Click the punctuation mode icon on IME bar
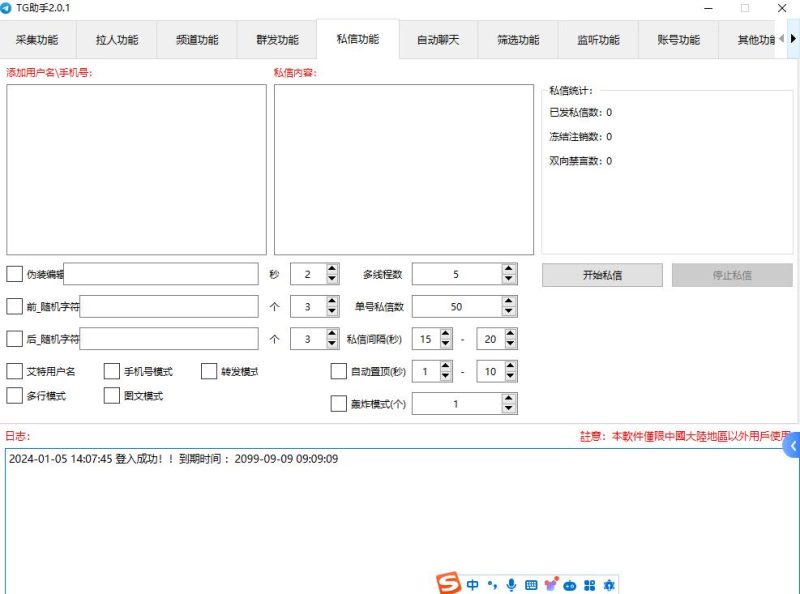This screenshot has height=594, width=800. coord(492,582)
